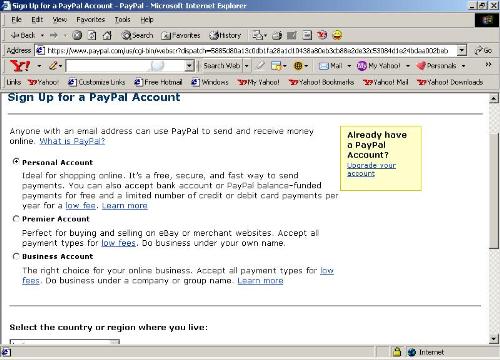Viewport: 500px width, 360px height.
Task: Open the Yahoo! logo dropdown arrow
Action: click(x=39, y=66)
